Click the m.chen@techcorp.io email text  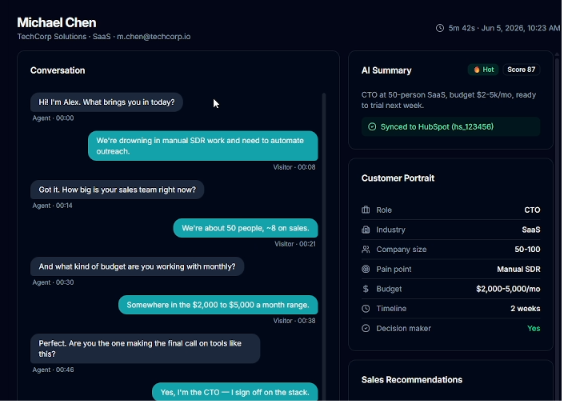[x=153, y=37]
